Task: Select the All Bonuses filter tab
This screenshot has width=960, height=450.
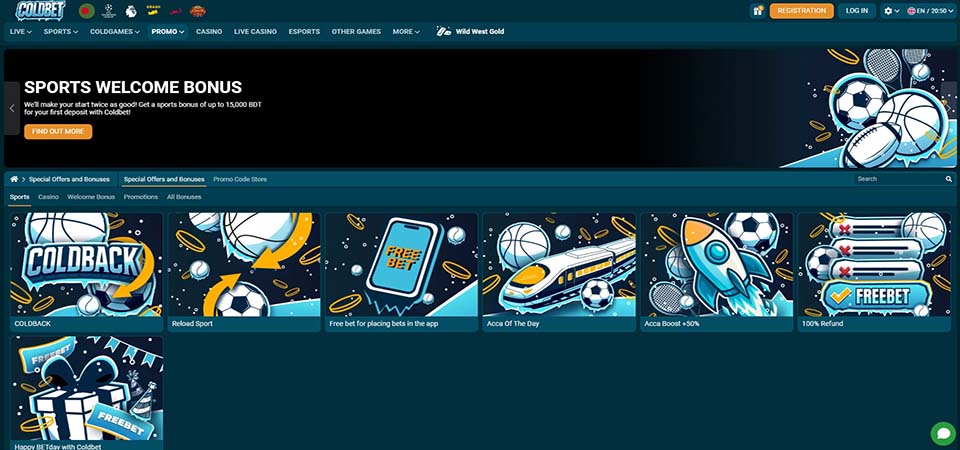Action: click(184, 197)
